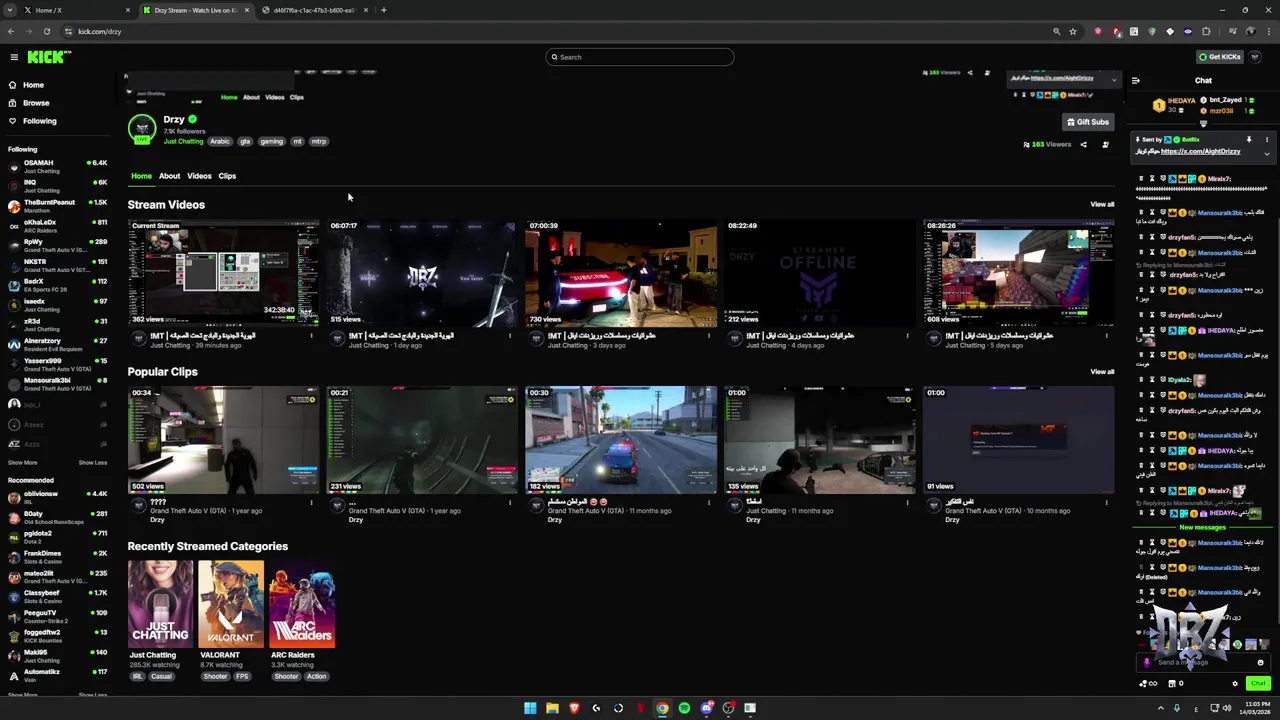
Task: Switch to channel Clips tab
Action: click(227, 176)
